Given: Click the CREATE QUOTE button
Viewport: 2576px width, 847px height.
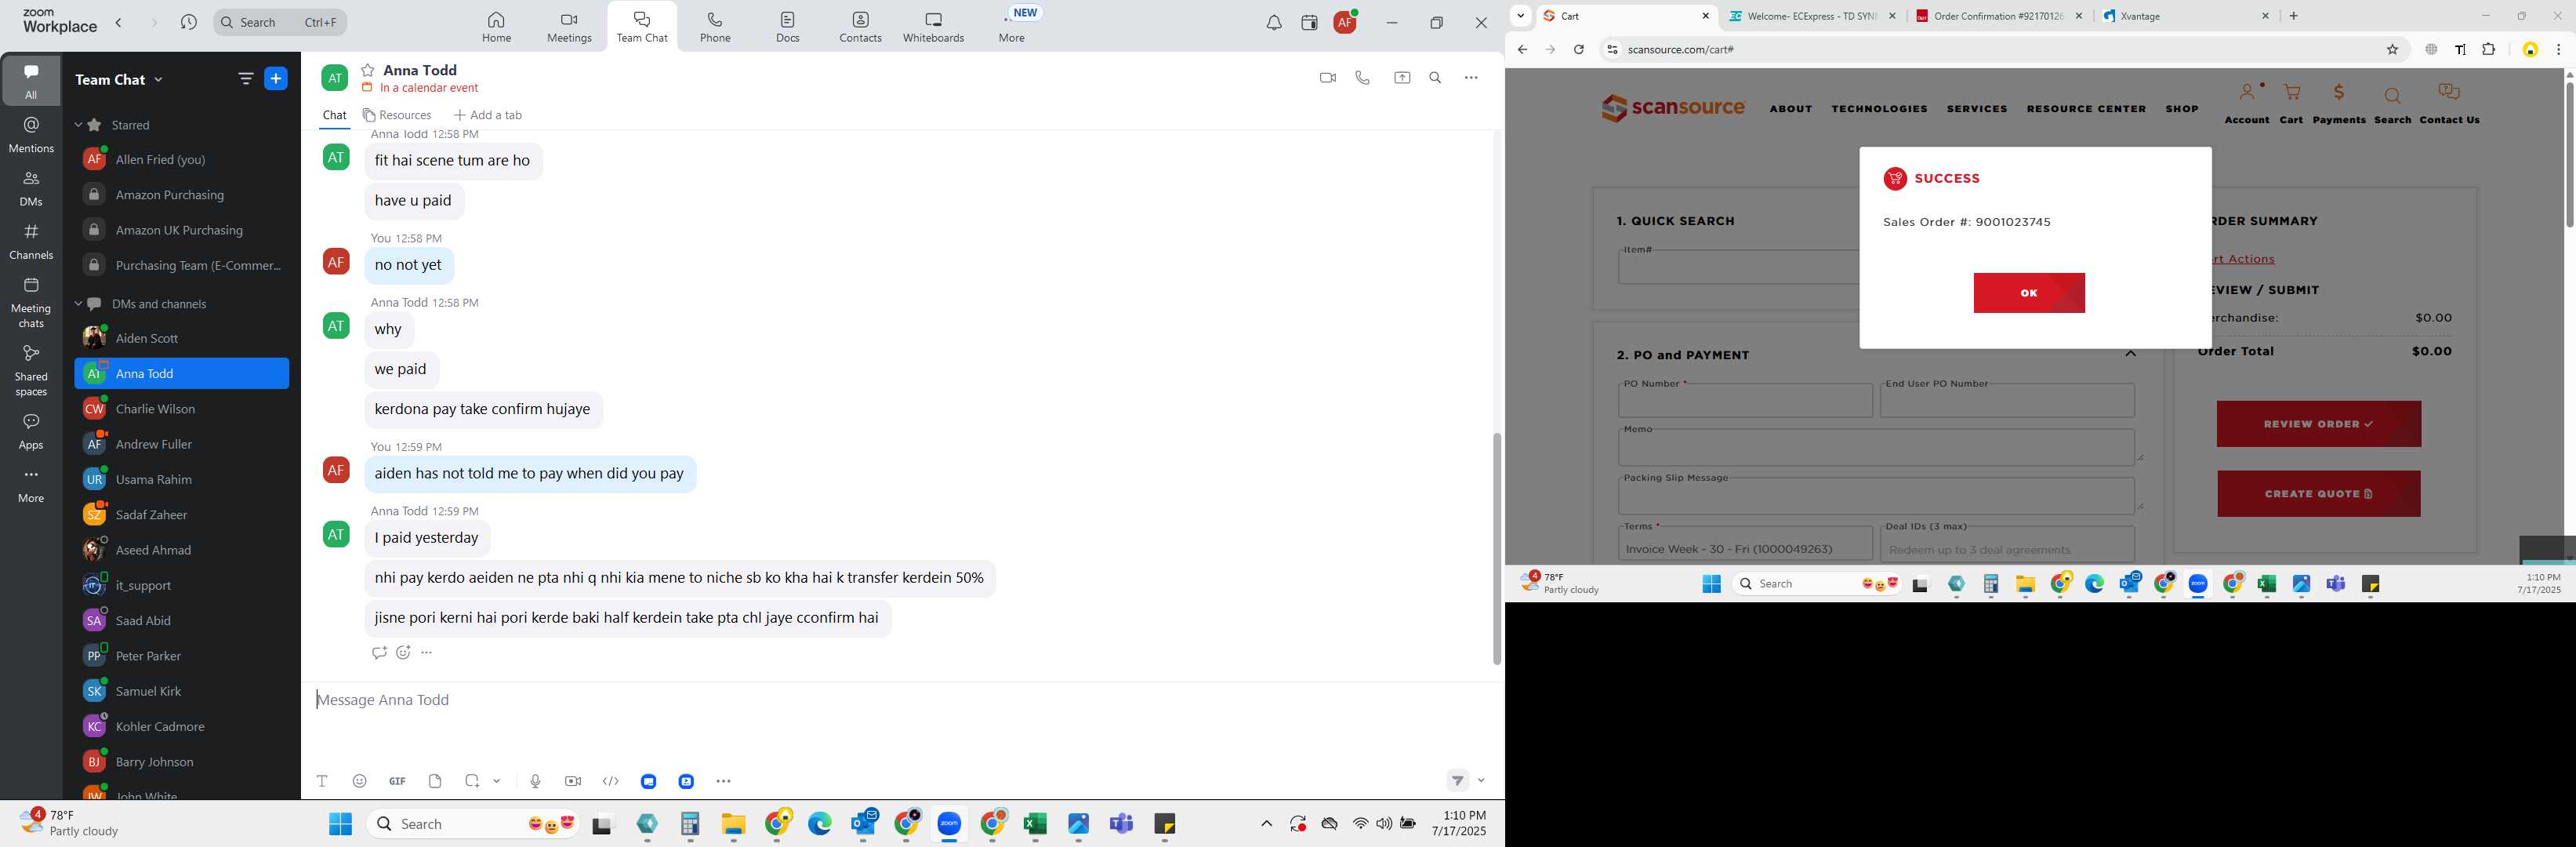Looking at the screenshot, I should point(2318,494).
